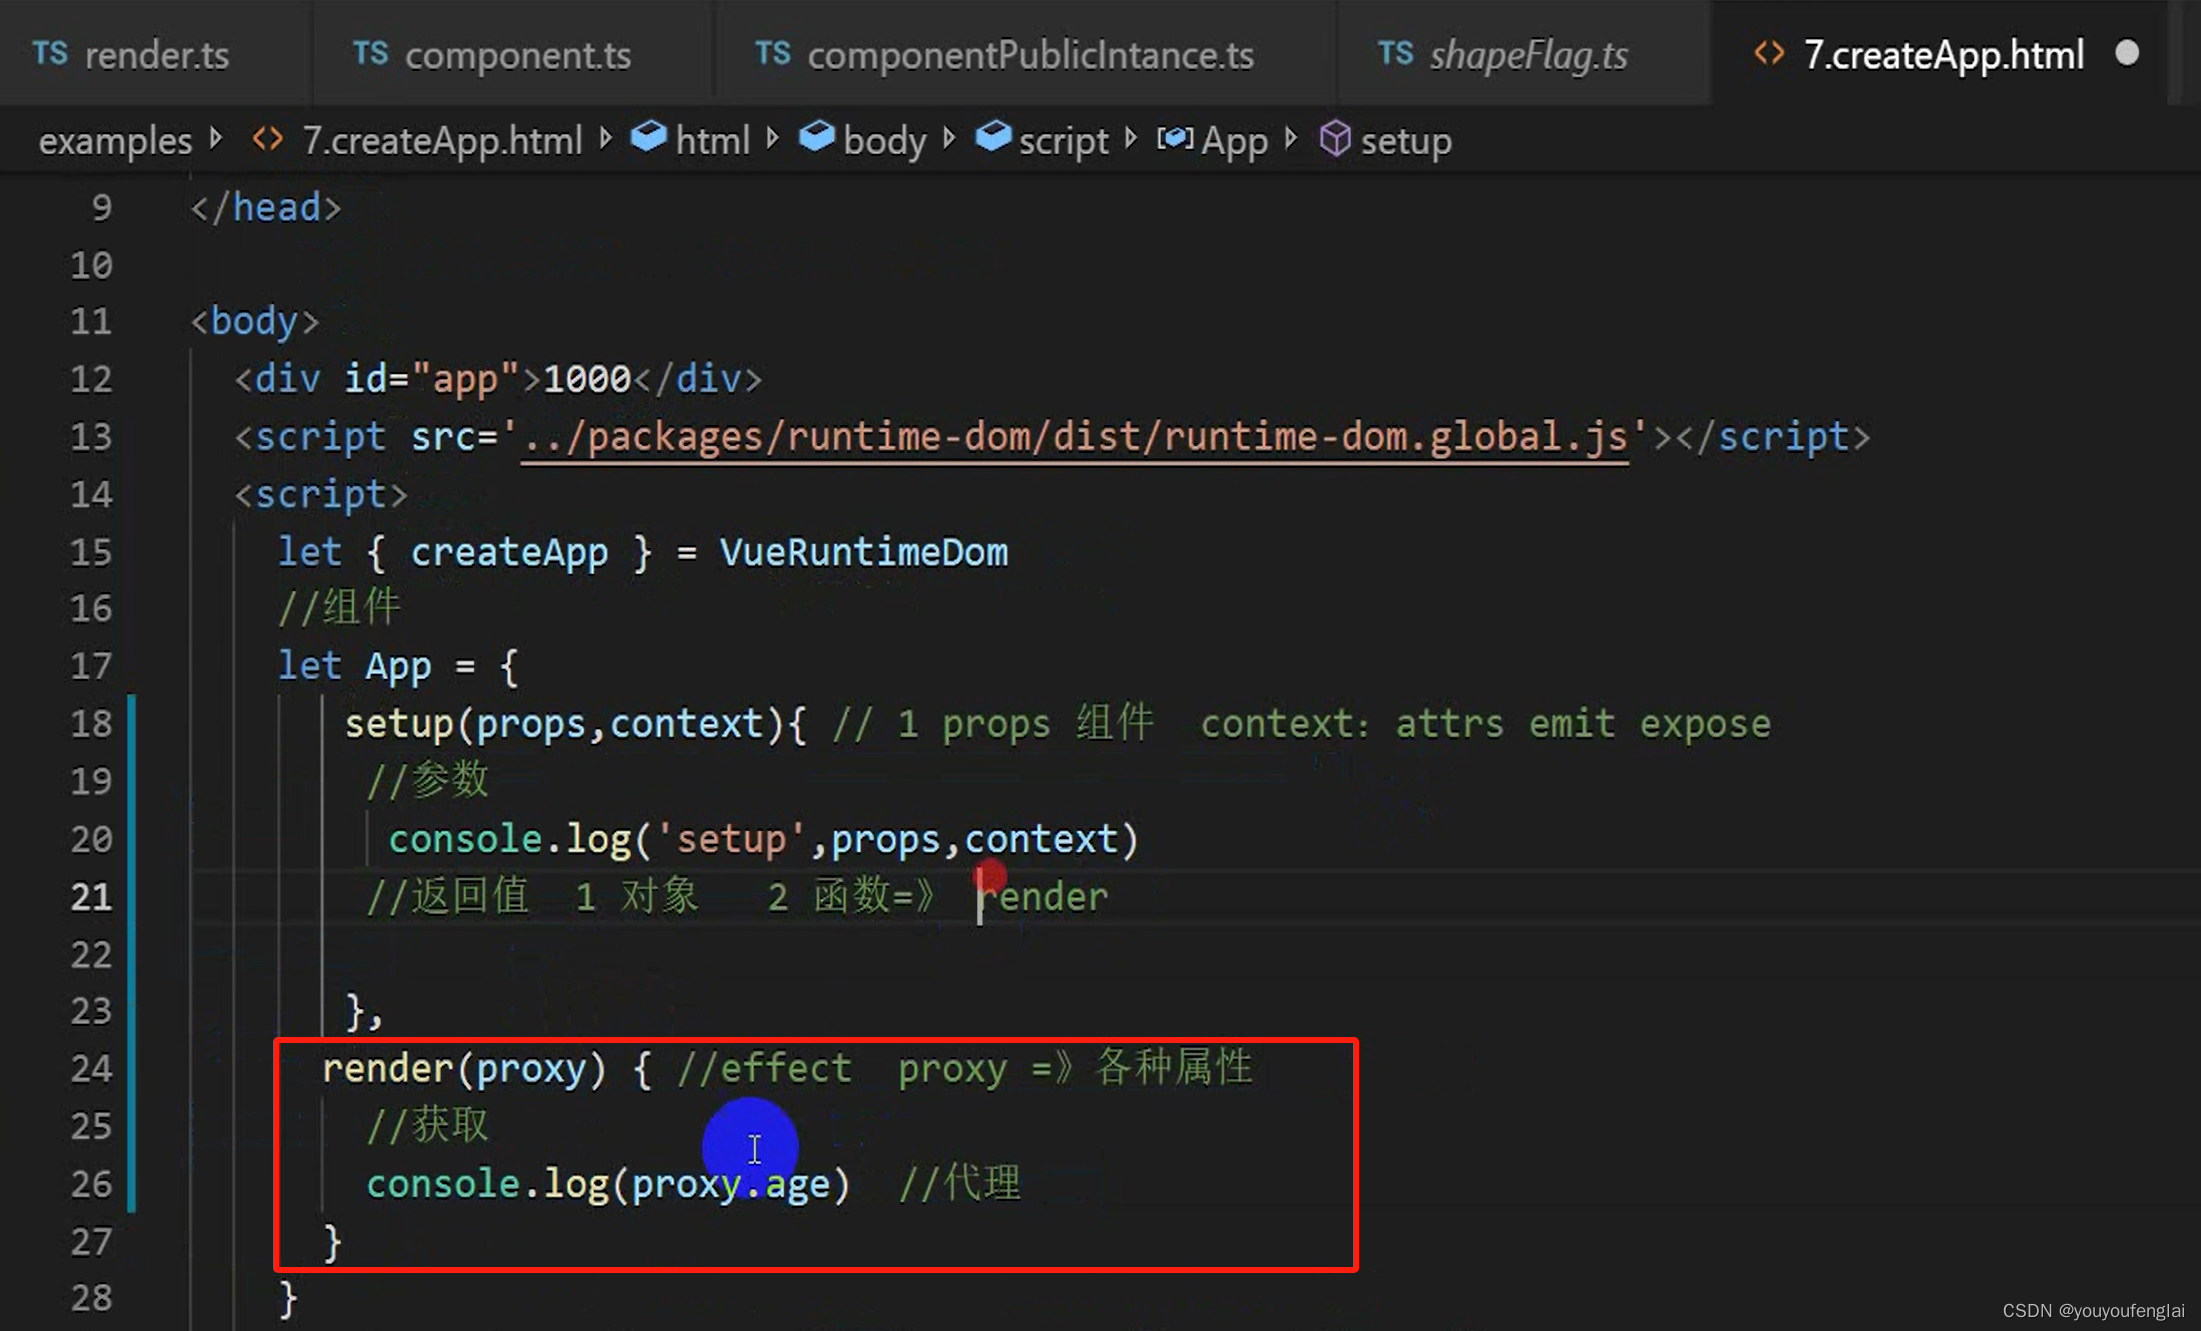
Task: Click the 'context' parameter on line 18
Action: point(687,724)
